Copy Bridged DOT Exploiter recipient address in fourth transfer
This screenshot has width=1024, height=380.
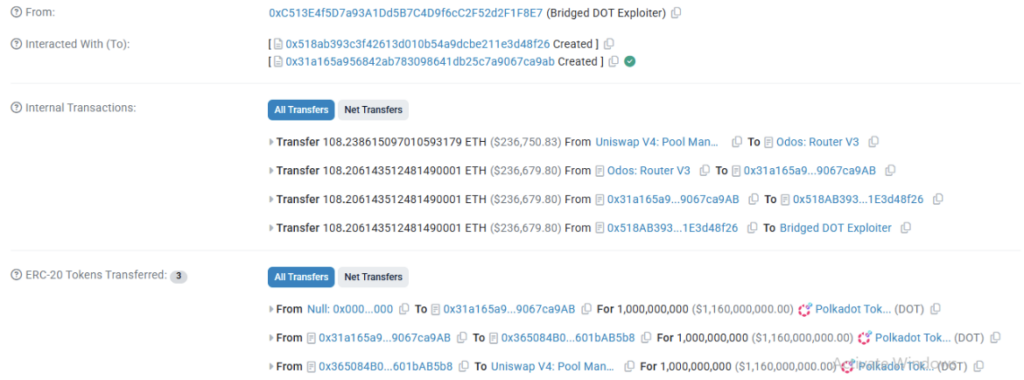905,228
